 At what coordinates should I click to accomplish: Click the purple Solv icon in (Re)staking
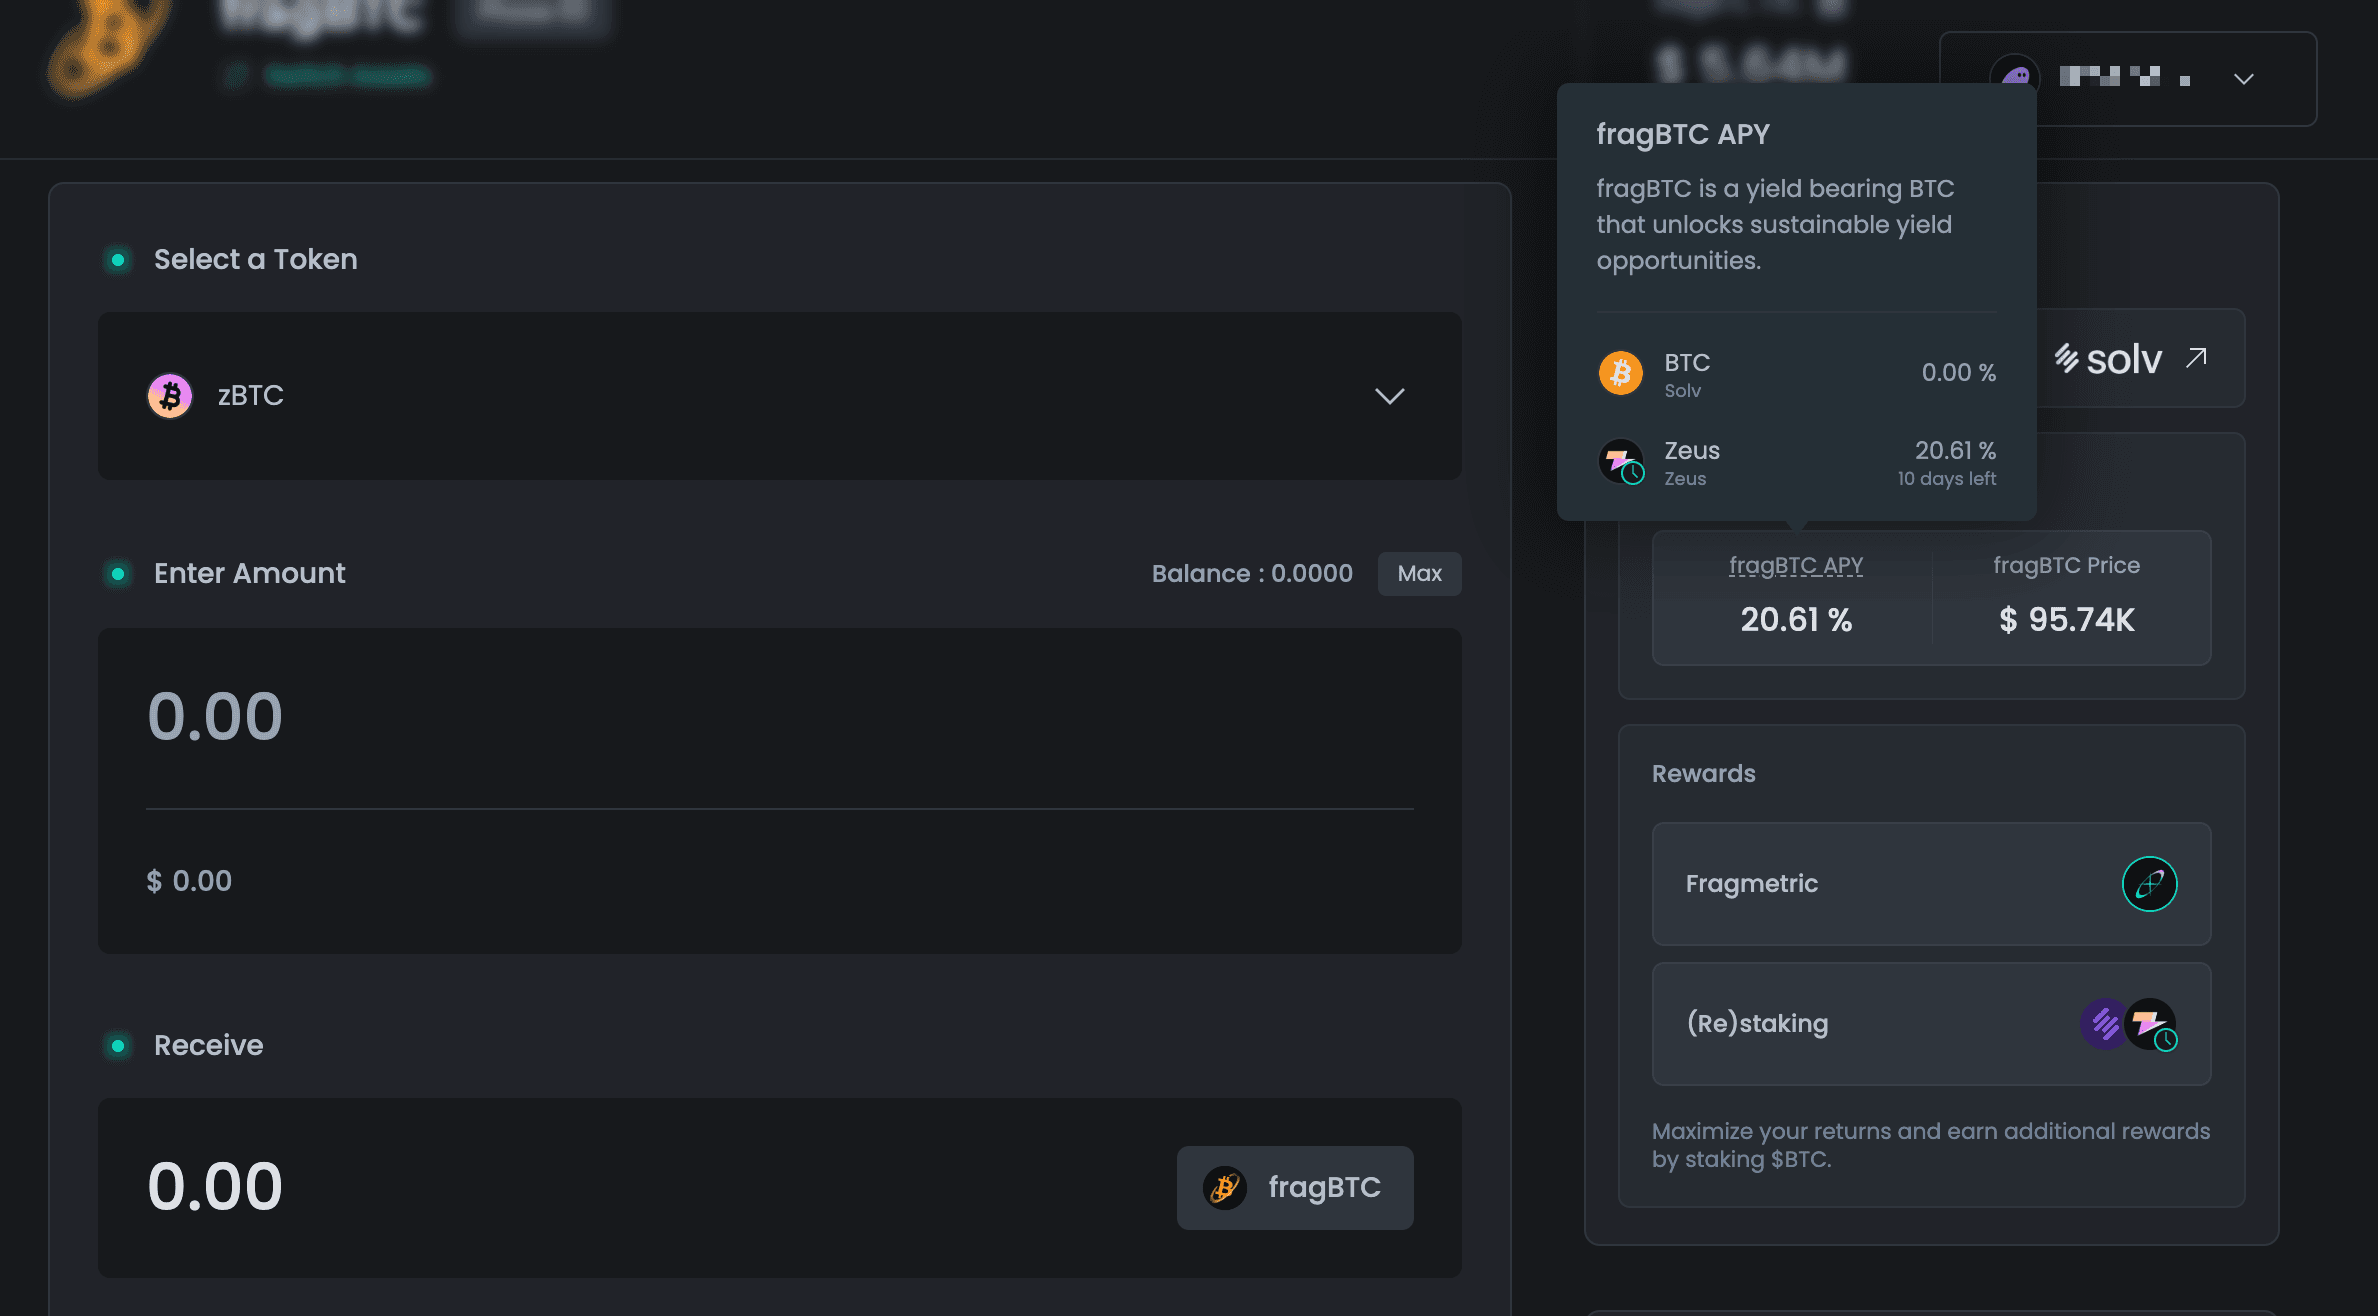point(2104,1024)
